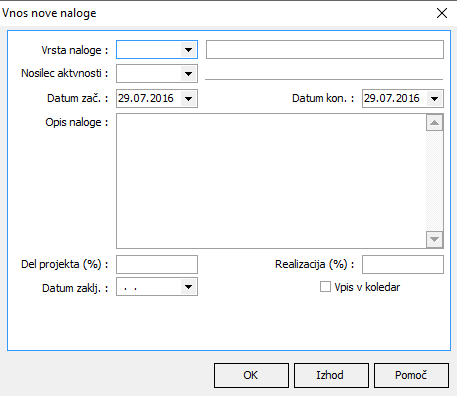Click the Opis naloge scroll down arrow

[434, 239]
